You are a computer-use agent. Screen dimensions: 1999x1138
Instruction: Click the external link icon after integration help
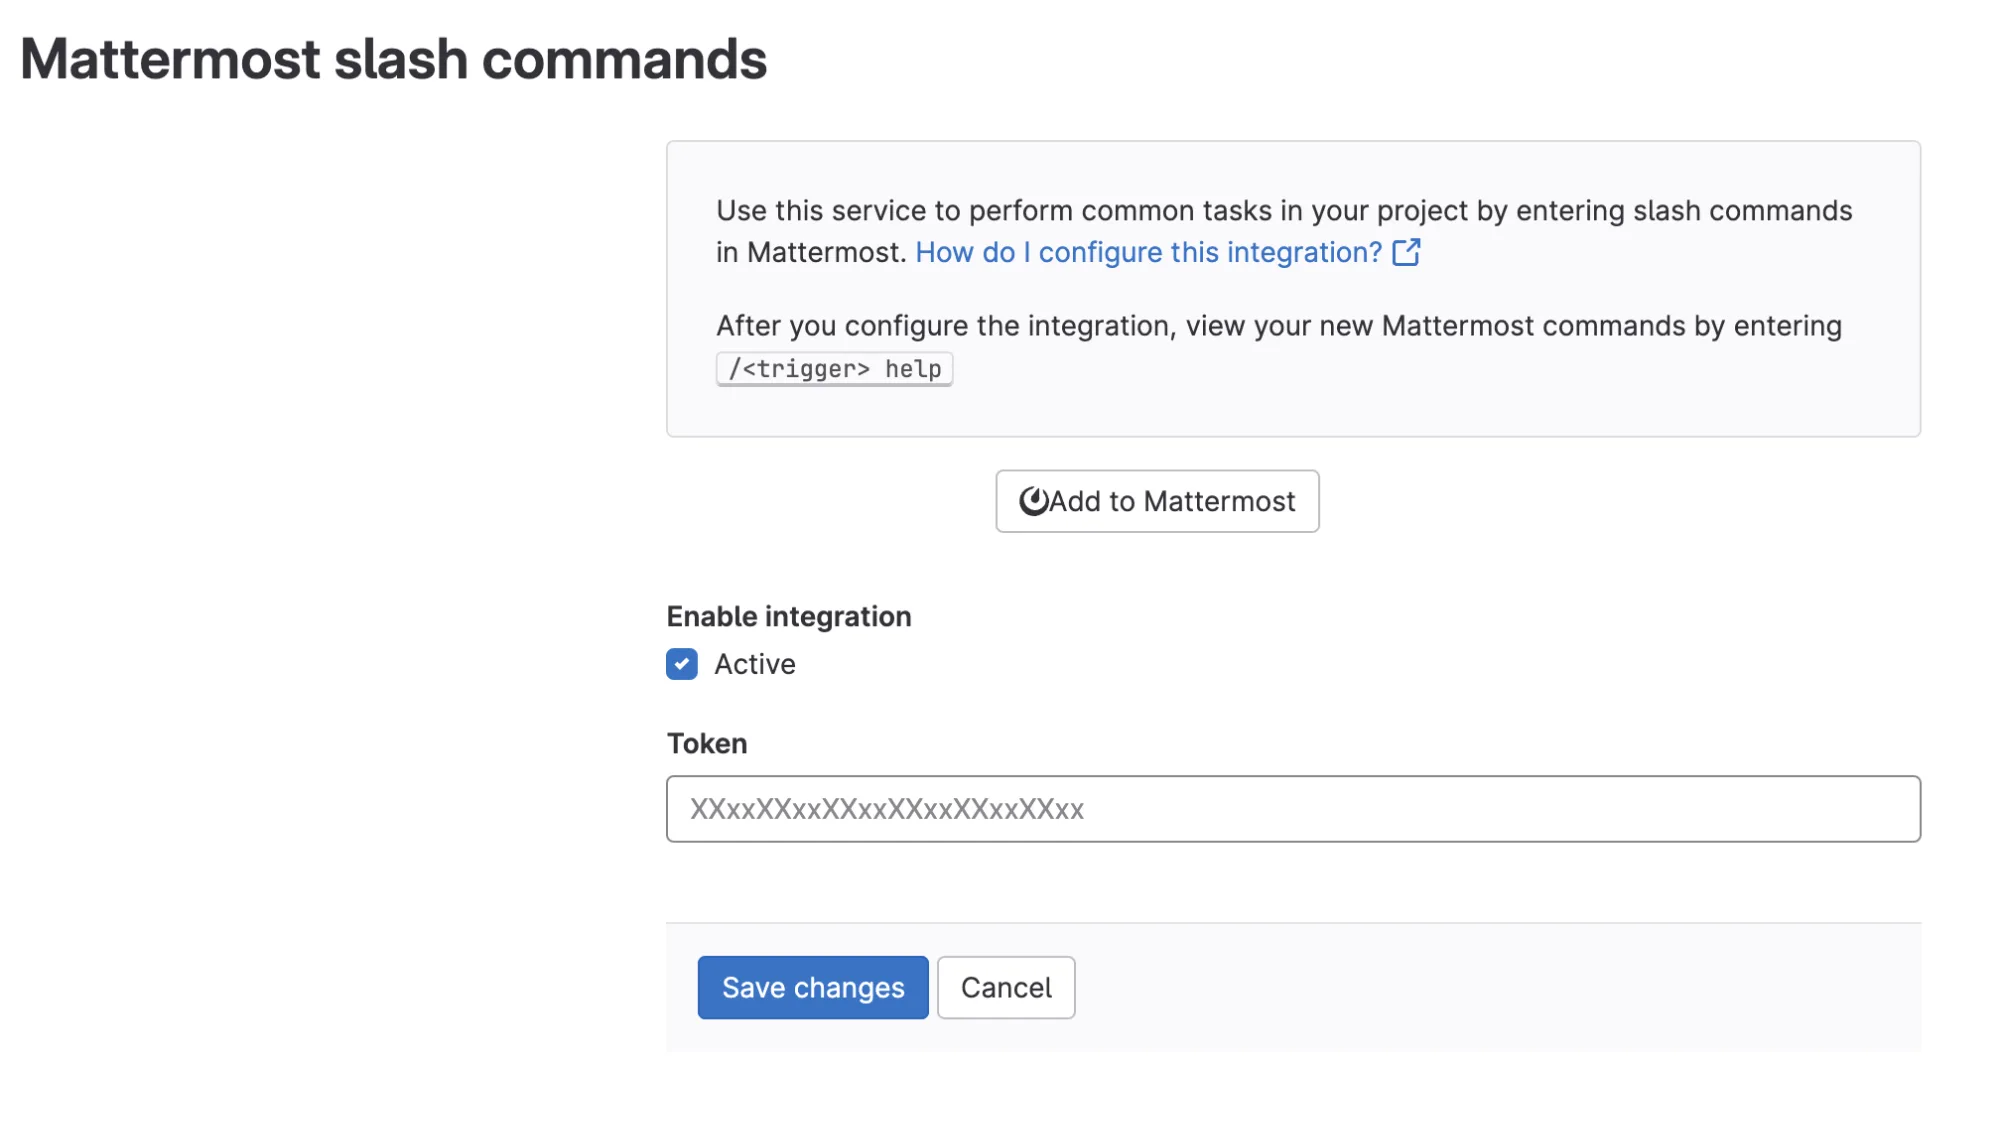point(1406,252)
